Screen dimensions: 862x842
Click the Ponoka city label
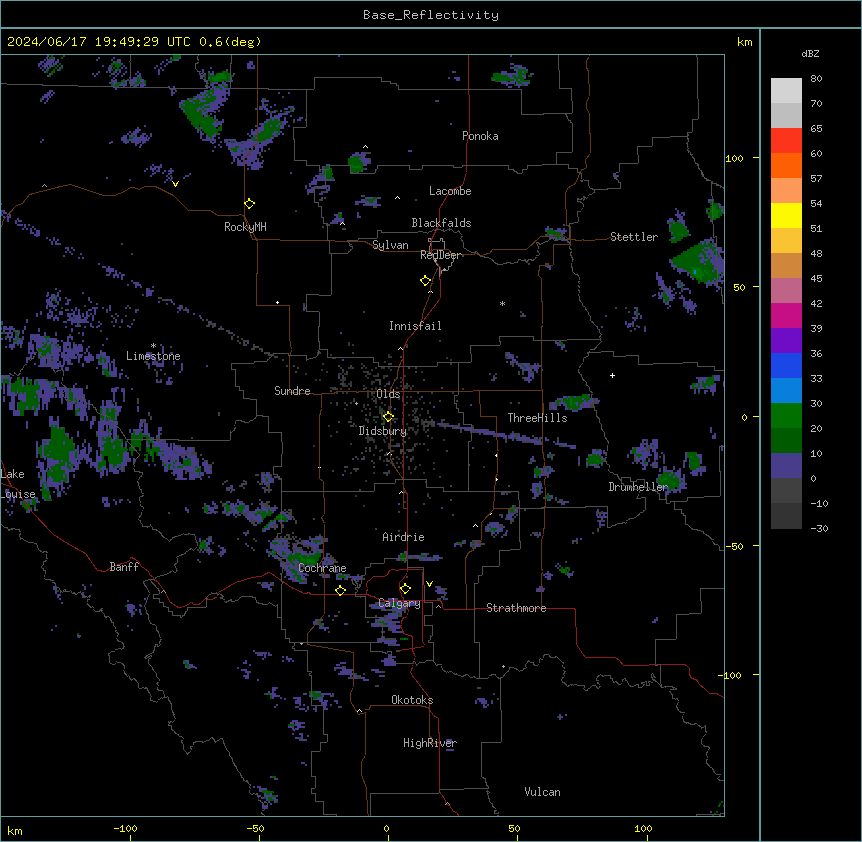click(x=480, y=136)
